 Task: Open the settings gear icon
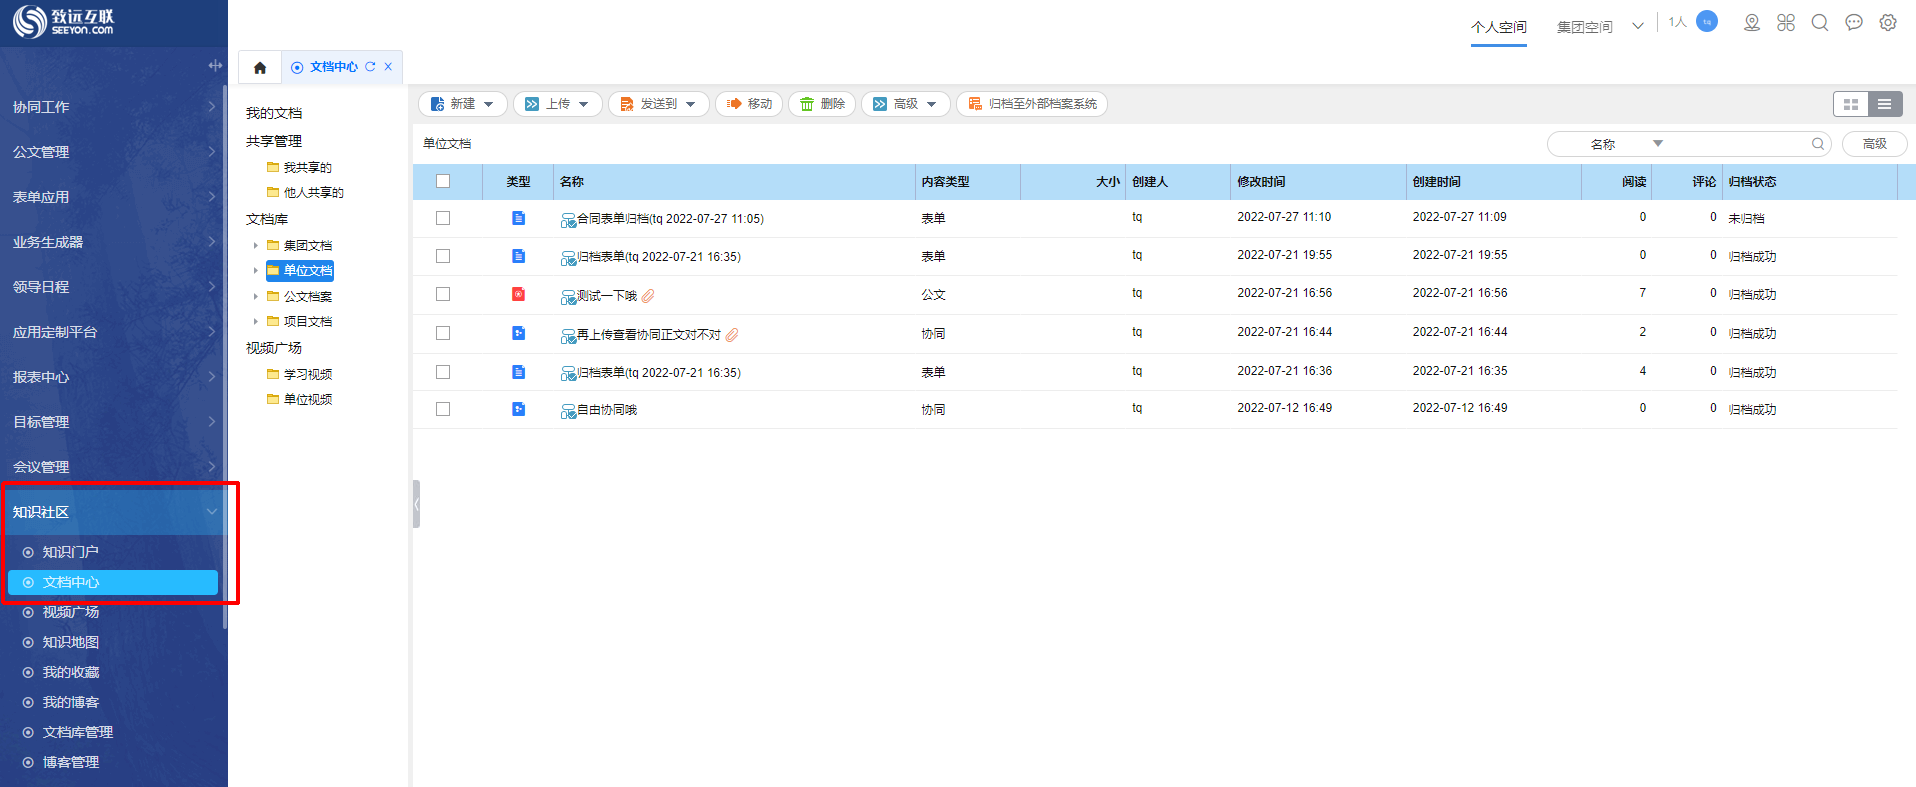pos(1887,23)
